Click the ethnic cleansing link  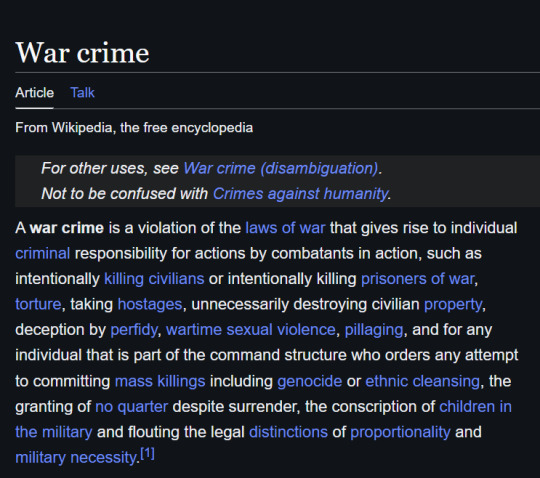(x=423, y=381)
